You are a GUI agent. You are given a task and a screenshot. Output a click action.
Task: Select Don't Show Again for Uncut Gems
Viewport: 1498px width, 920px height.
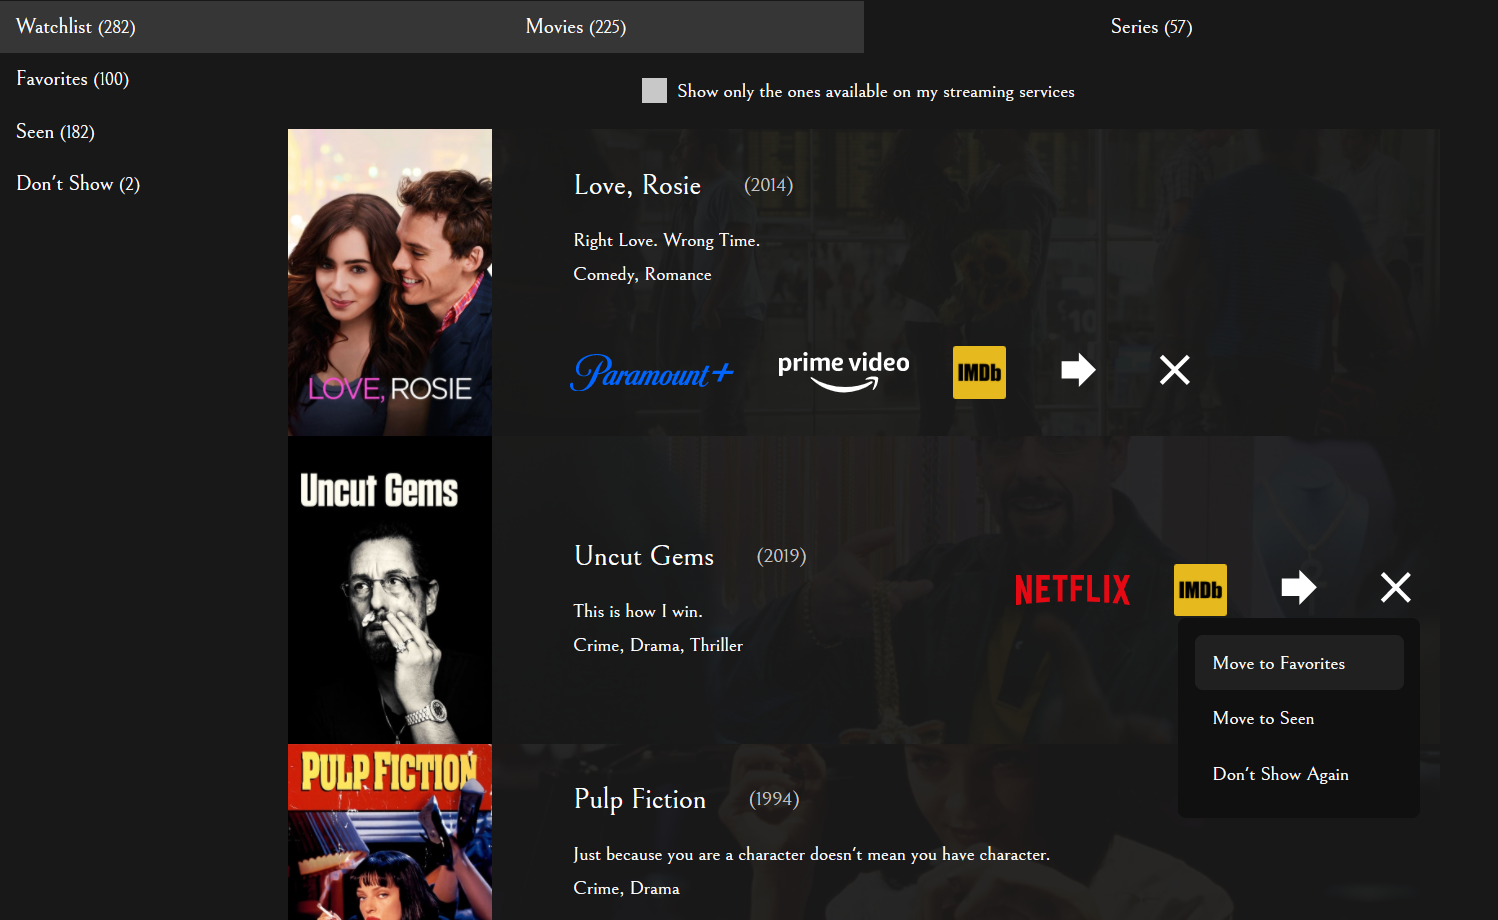pos(1280,774)
